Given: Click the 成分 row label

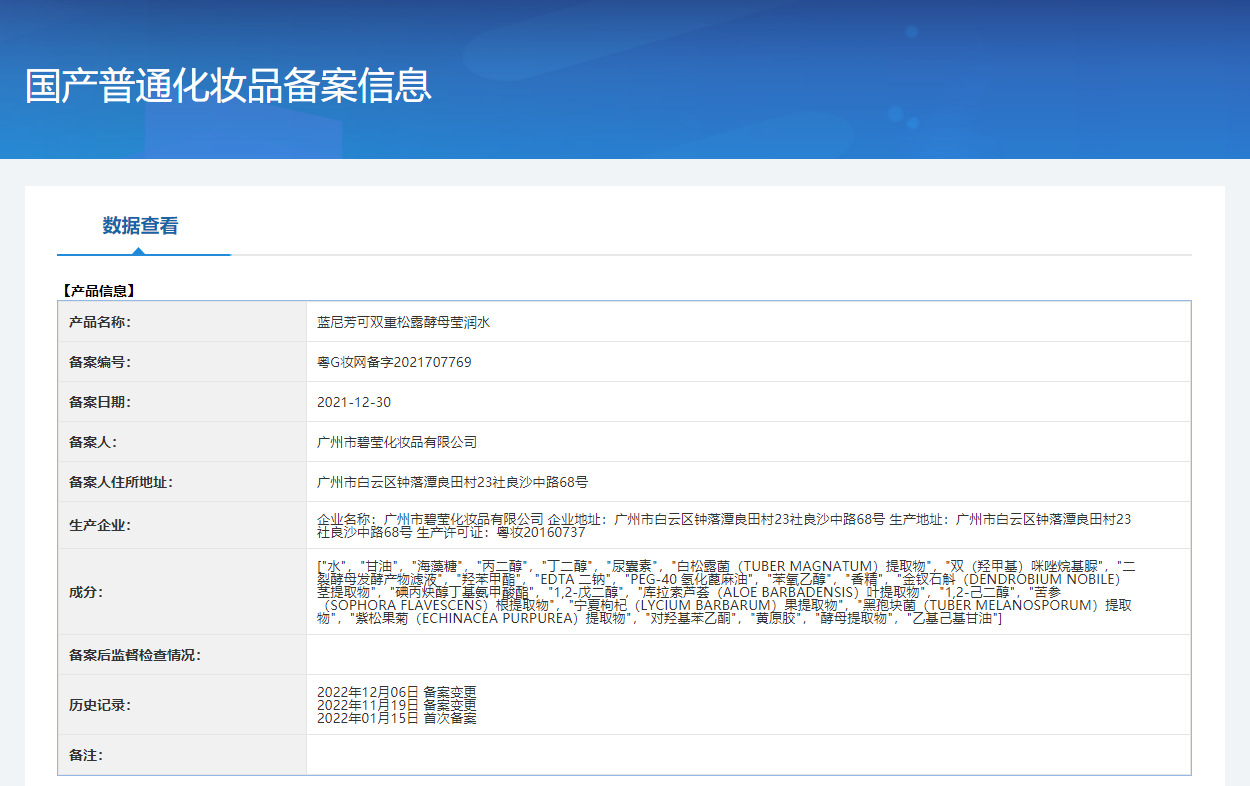Looking at the screenshot, I should click(x=86, y=592).
